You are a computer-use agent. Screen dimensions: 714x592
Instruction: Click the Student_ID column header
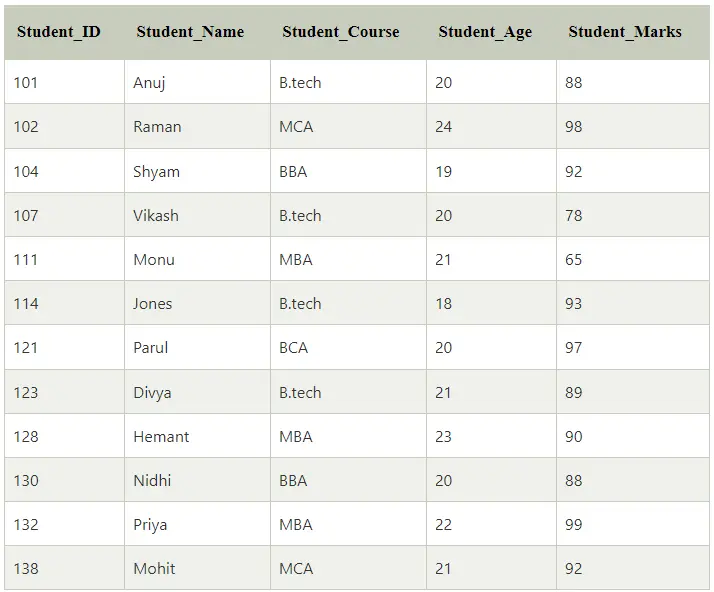coord(59,32)
